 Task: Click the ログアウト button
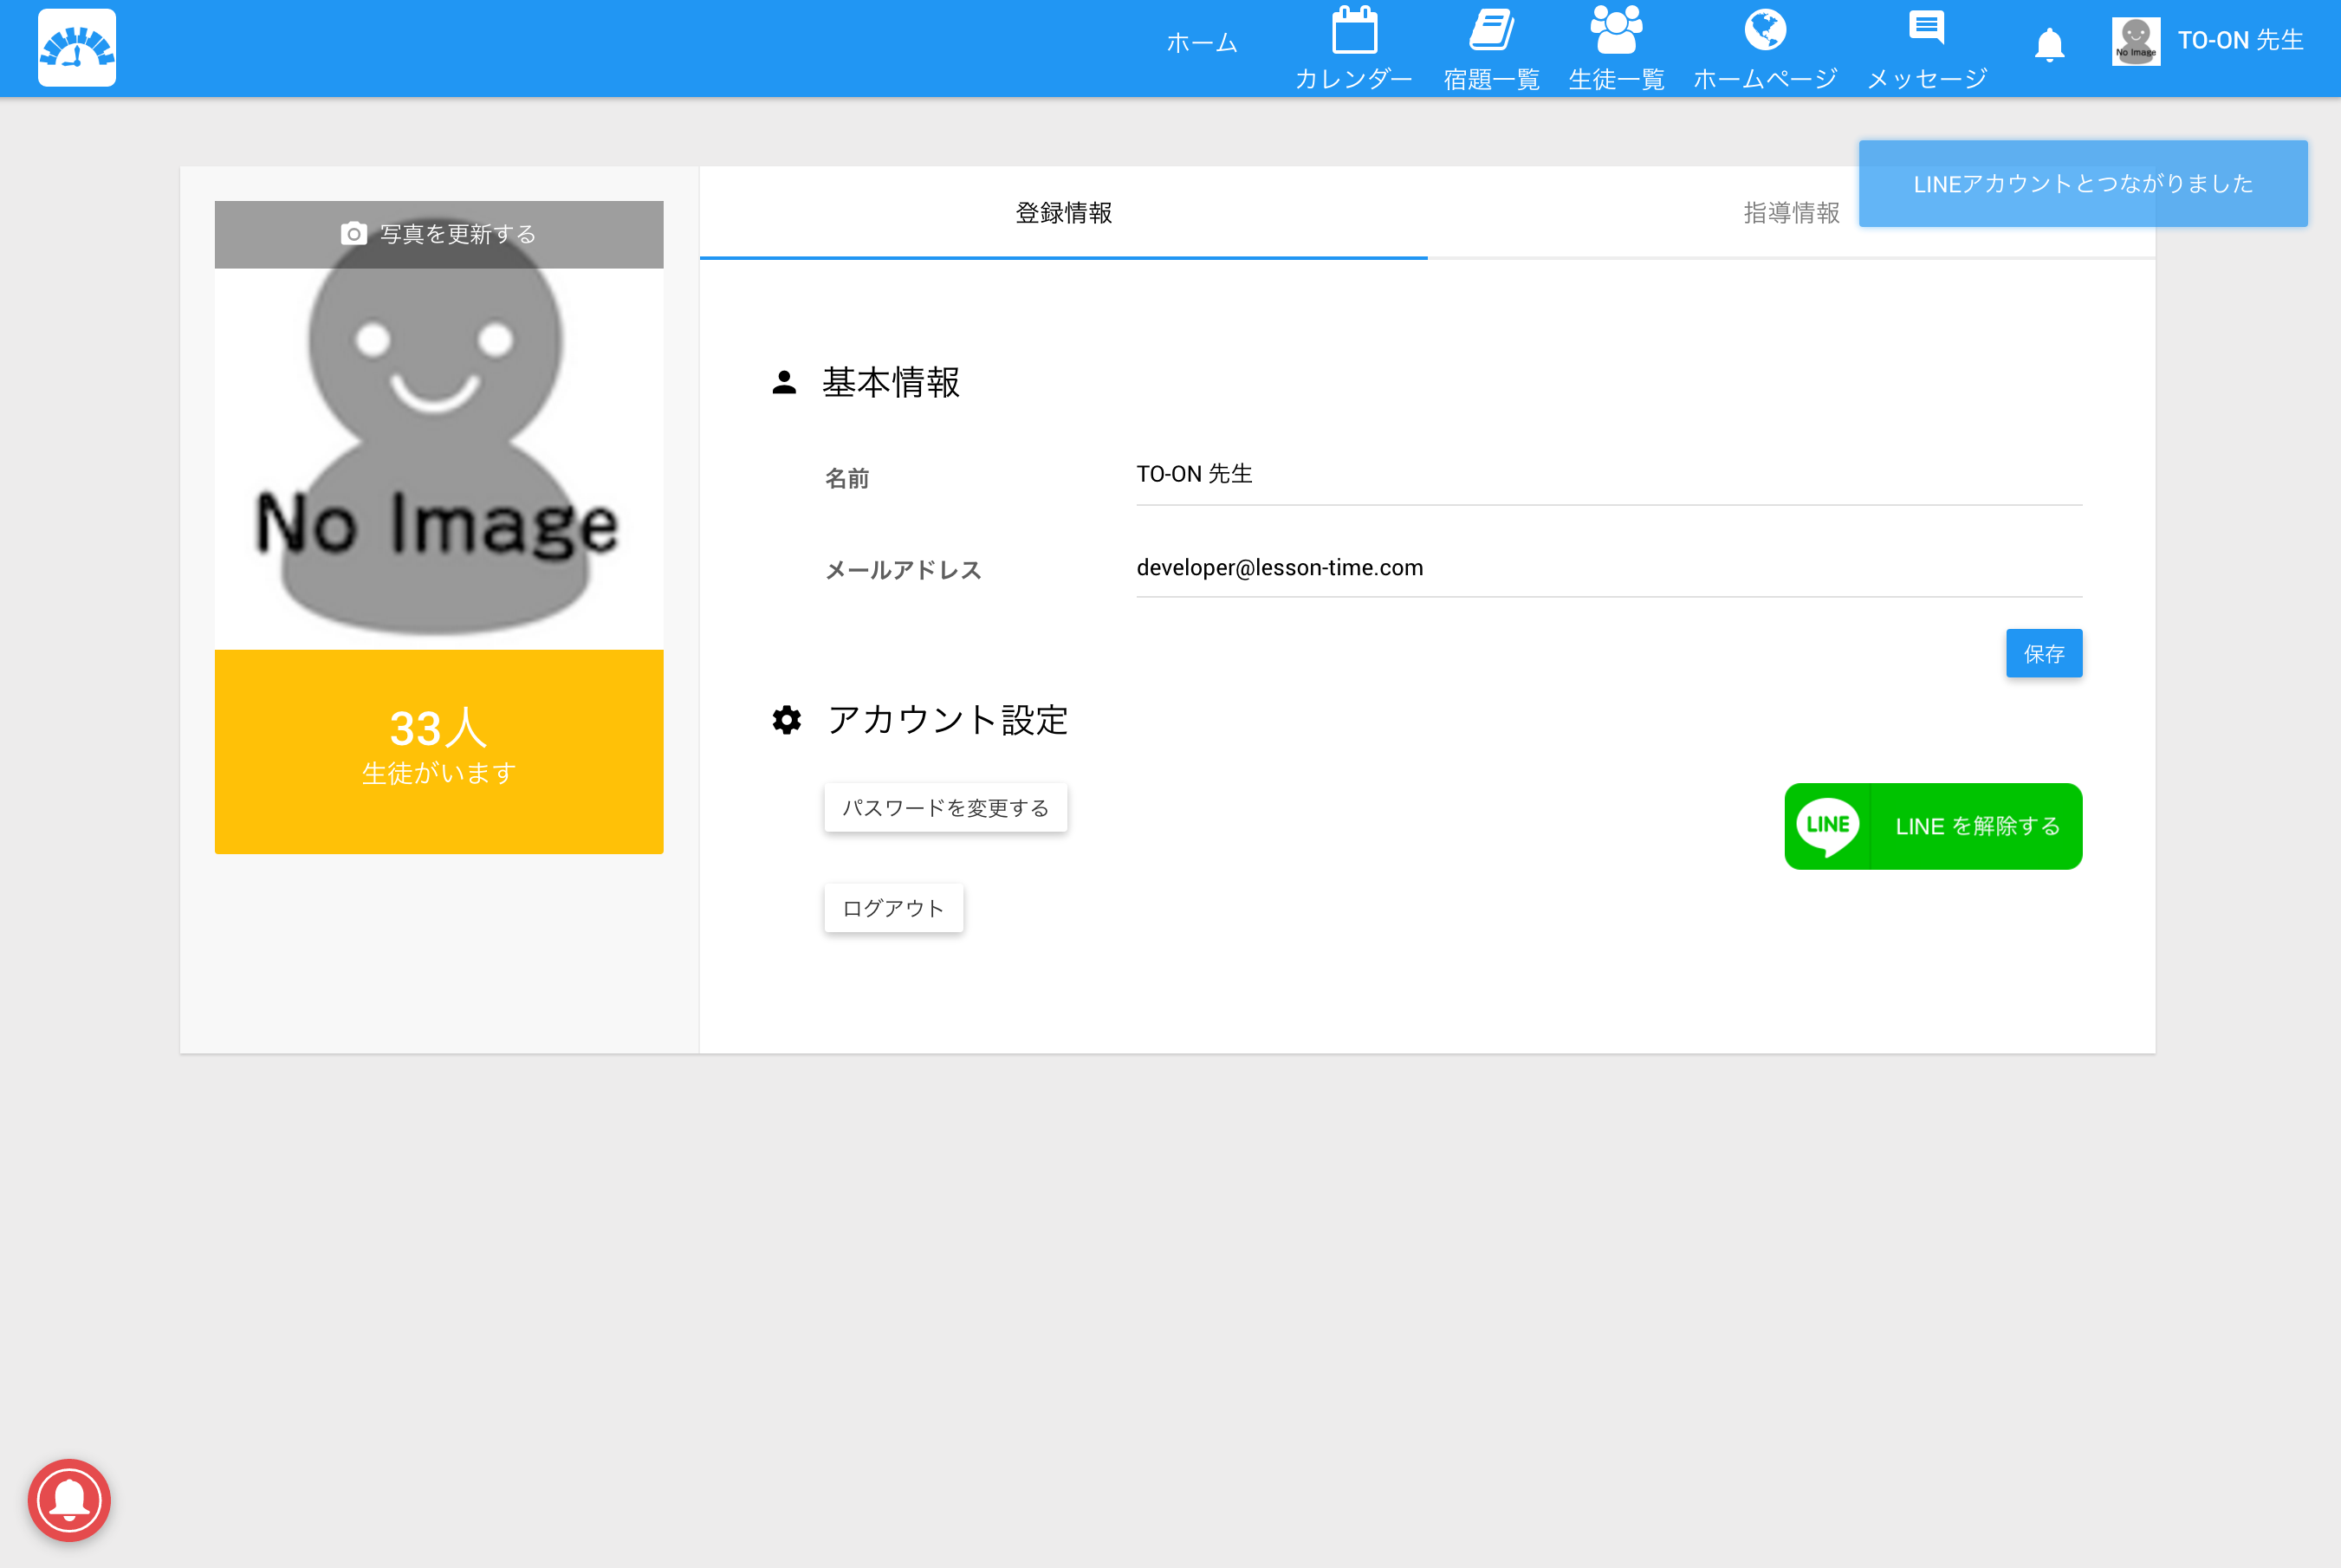pyautogui.click(x=893, y=908)
